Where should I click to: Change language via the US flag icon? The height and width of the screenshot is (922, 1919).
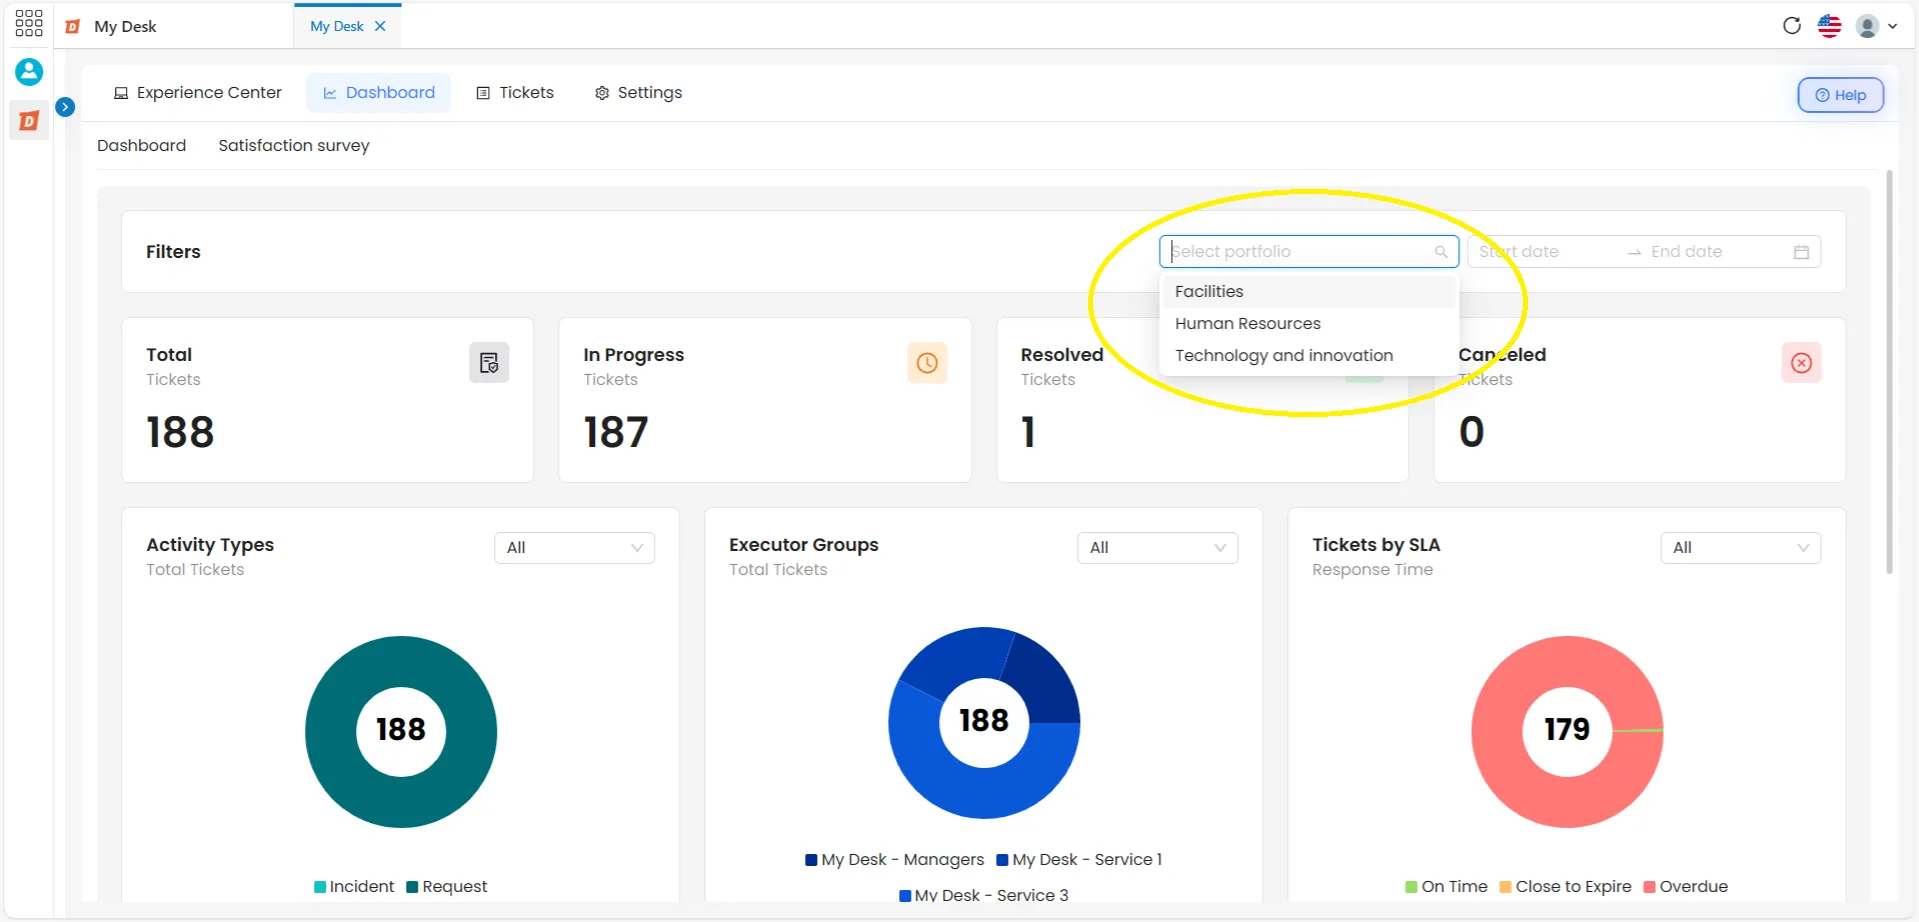click(x=1829, y=26)
